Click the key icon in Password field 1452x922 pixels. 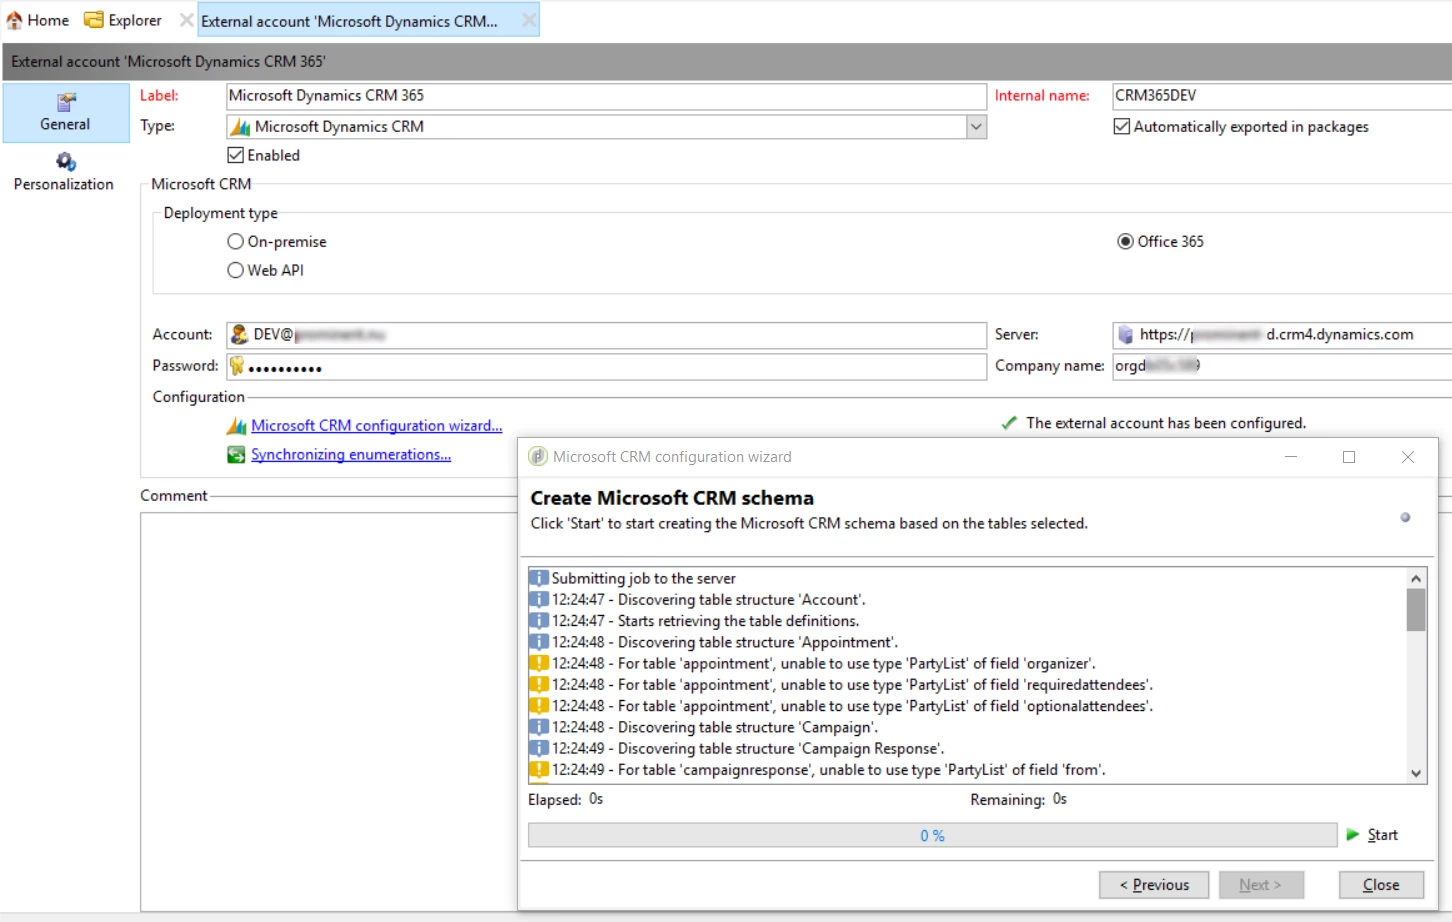point(237,367)
